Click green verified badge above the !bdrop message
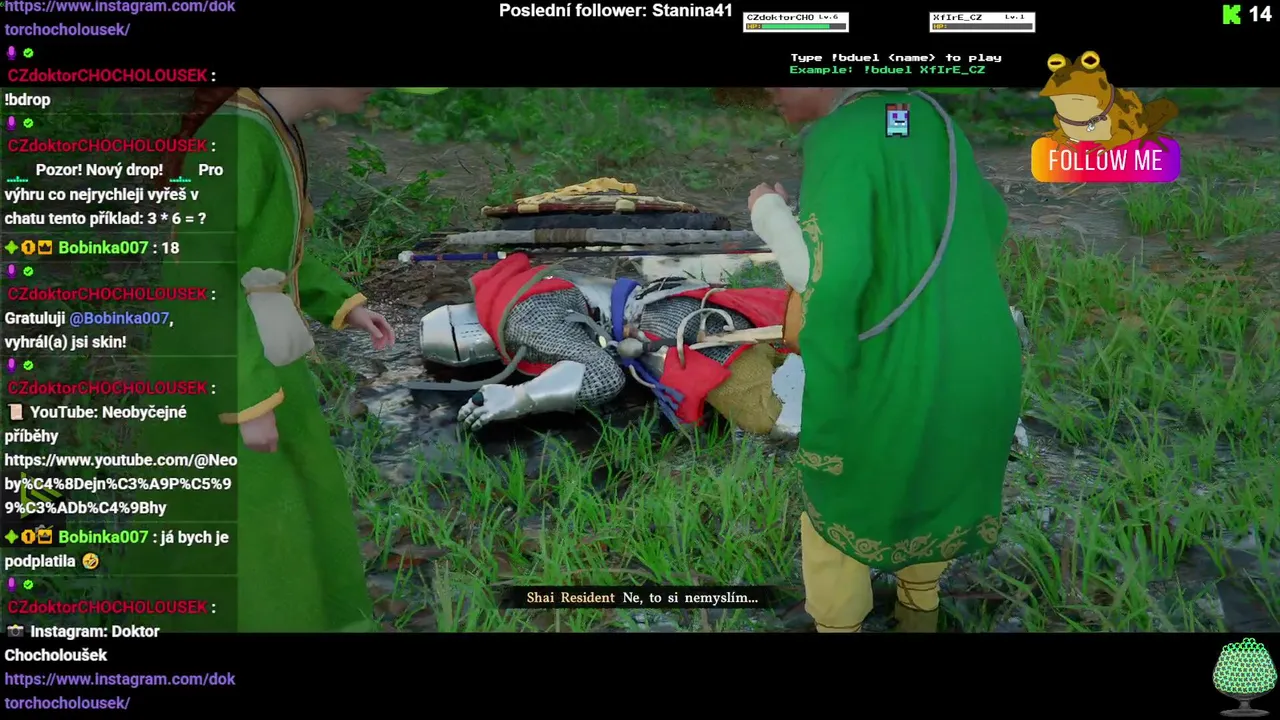 pyautogui.click(x=28, y=53)
